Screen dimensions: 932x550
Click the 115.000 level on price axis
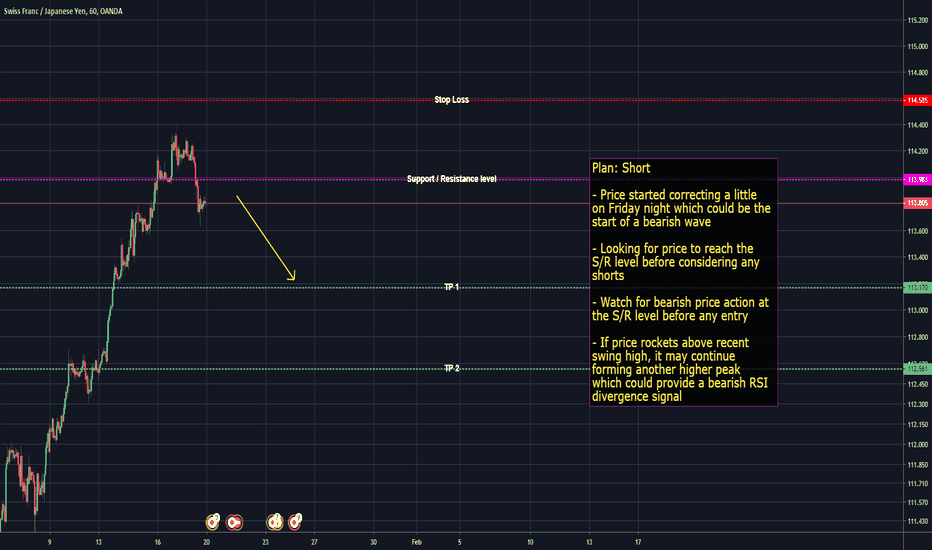click(916, 46)
